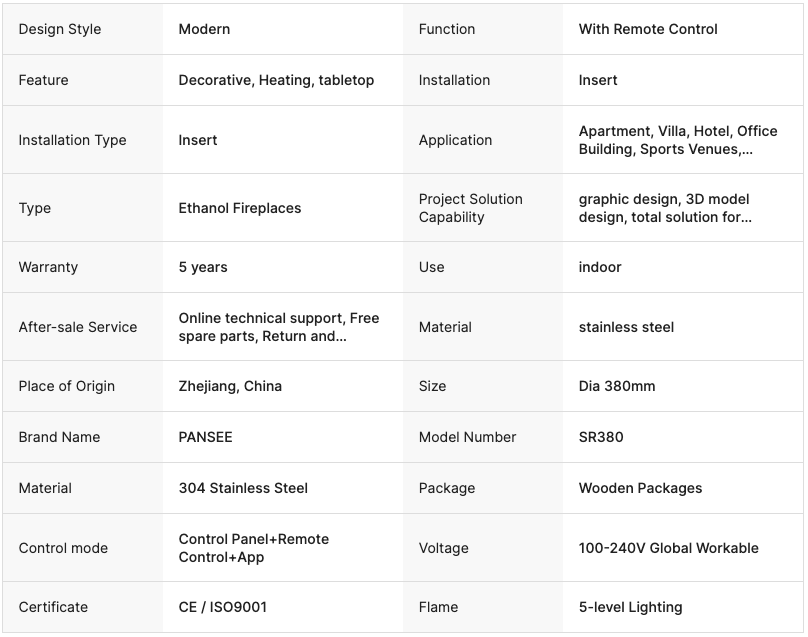Select the 304 Stainless Steel value
808x637 pixels.
click(243, 488)
